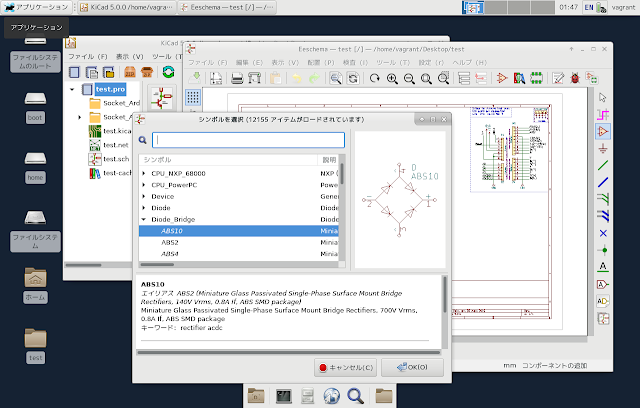Open the boot drive desktop icon

click(35, 108)
